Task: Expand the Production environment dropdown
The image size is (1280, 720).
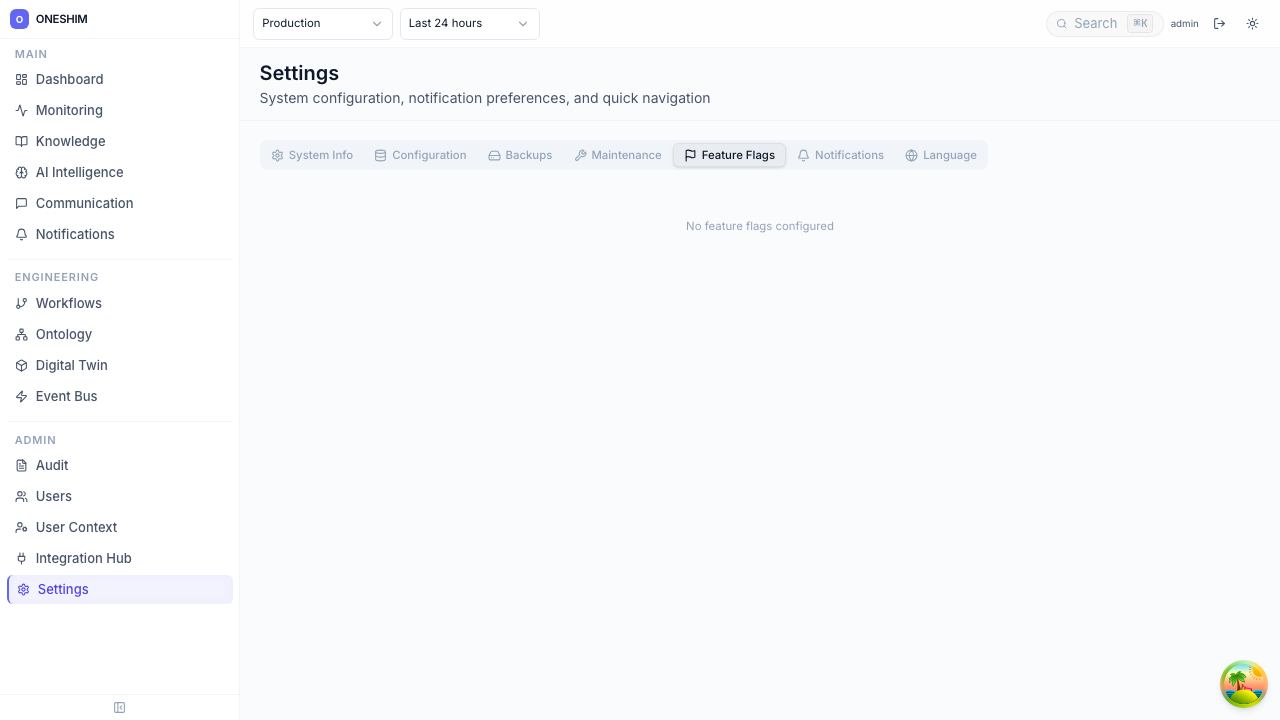Action: pyautogui.click(x=322, y=23)
